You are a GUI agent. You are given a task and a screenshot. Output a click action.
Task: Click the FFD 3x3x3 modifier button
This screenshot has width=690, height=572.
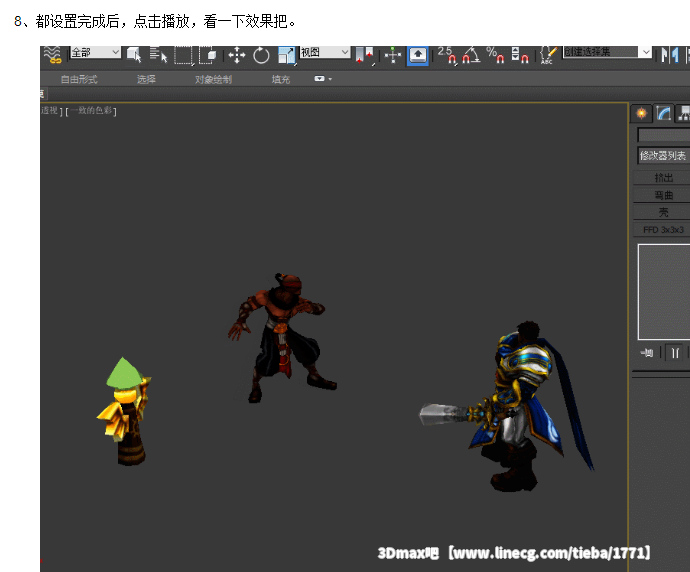click(x=662, y=230)
